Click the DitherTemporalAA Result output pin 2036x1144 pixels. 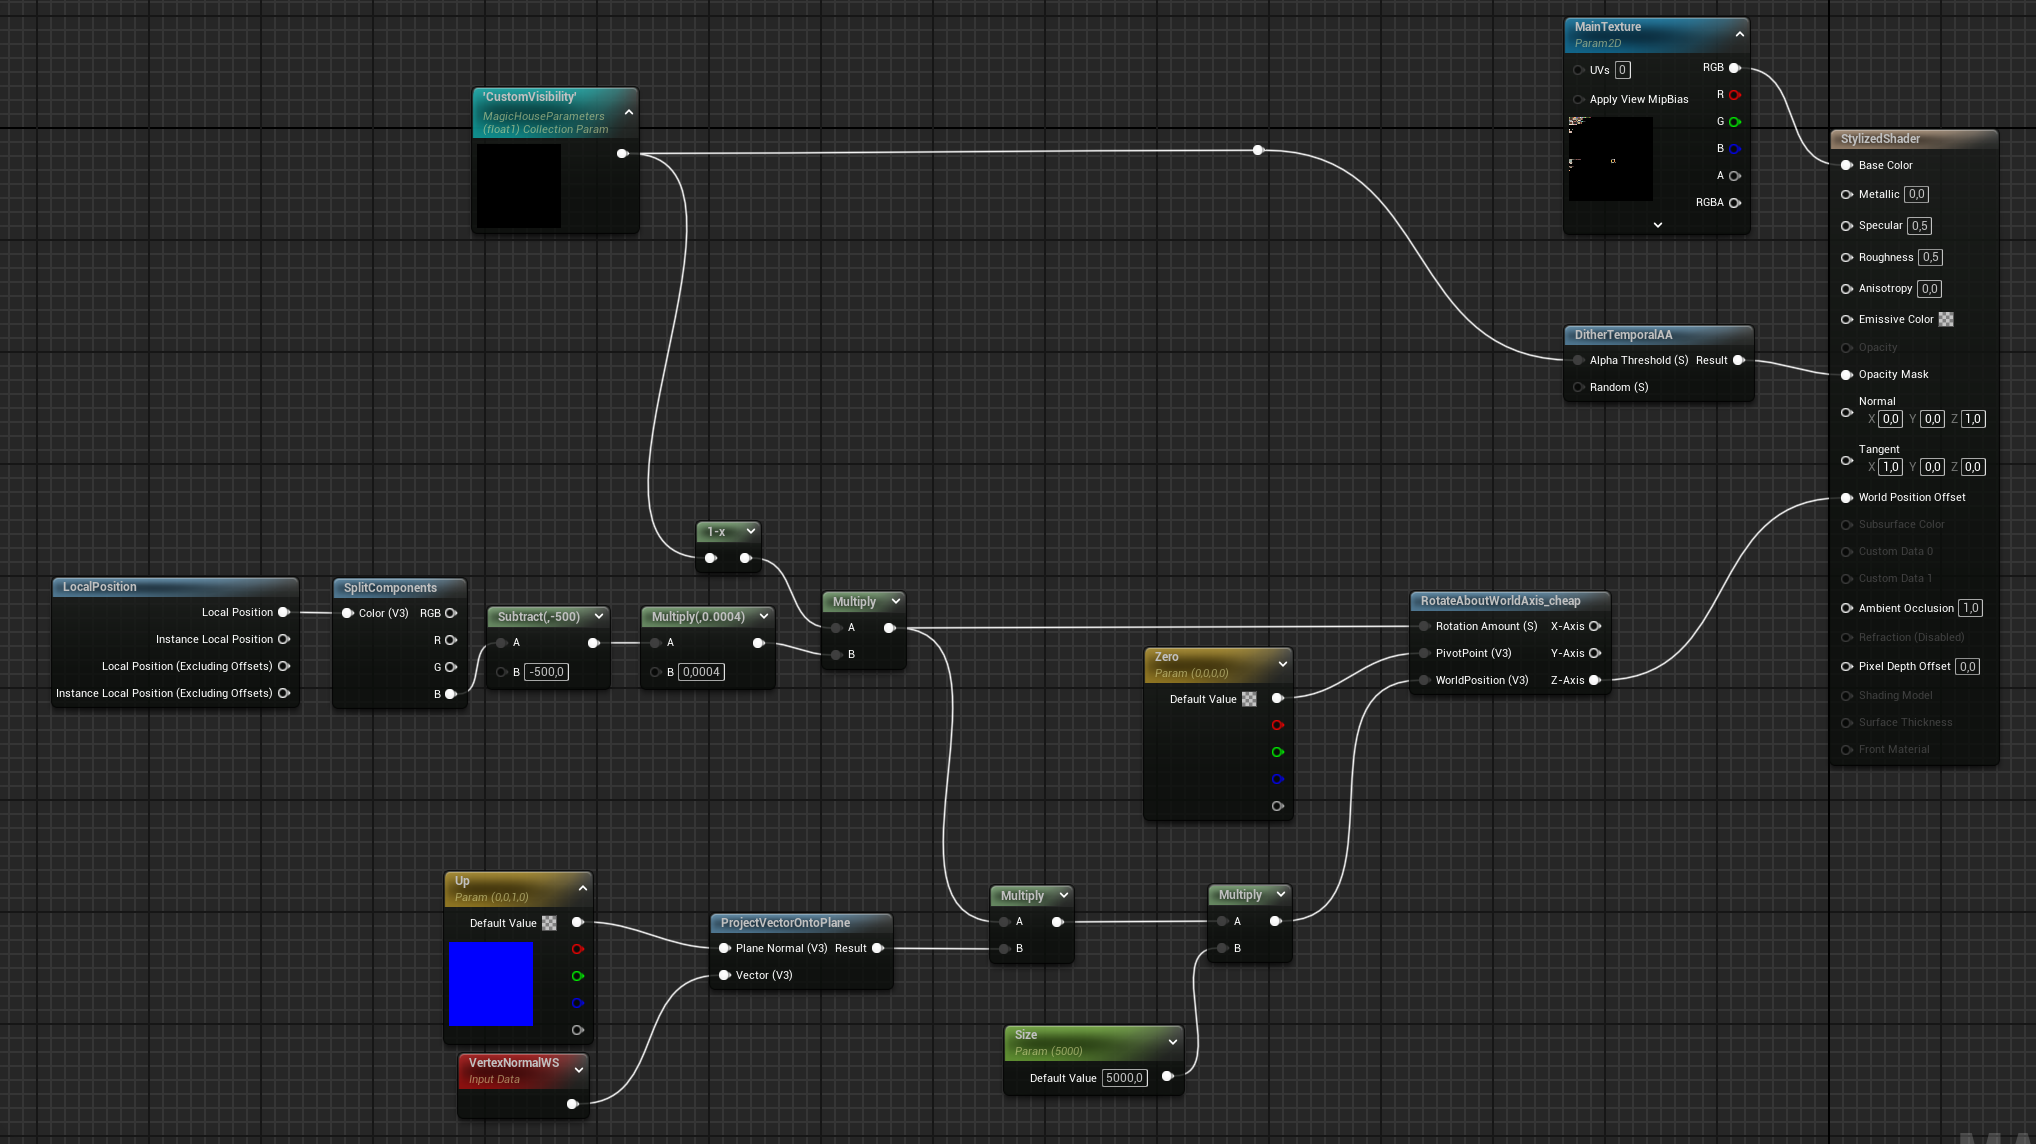tap(1739, 360)
